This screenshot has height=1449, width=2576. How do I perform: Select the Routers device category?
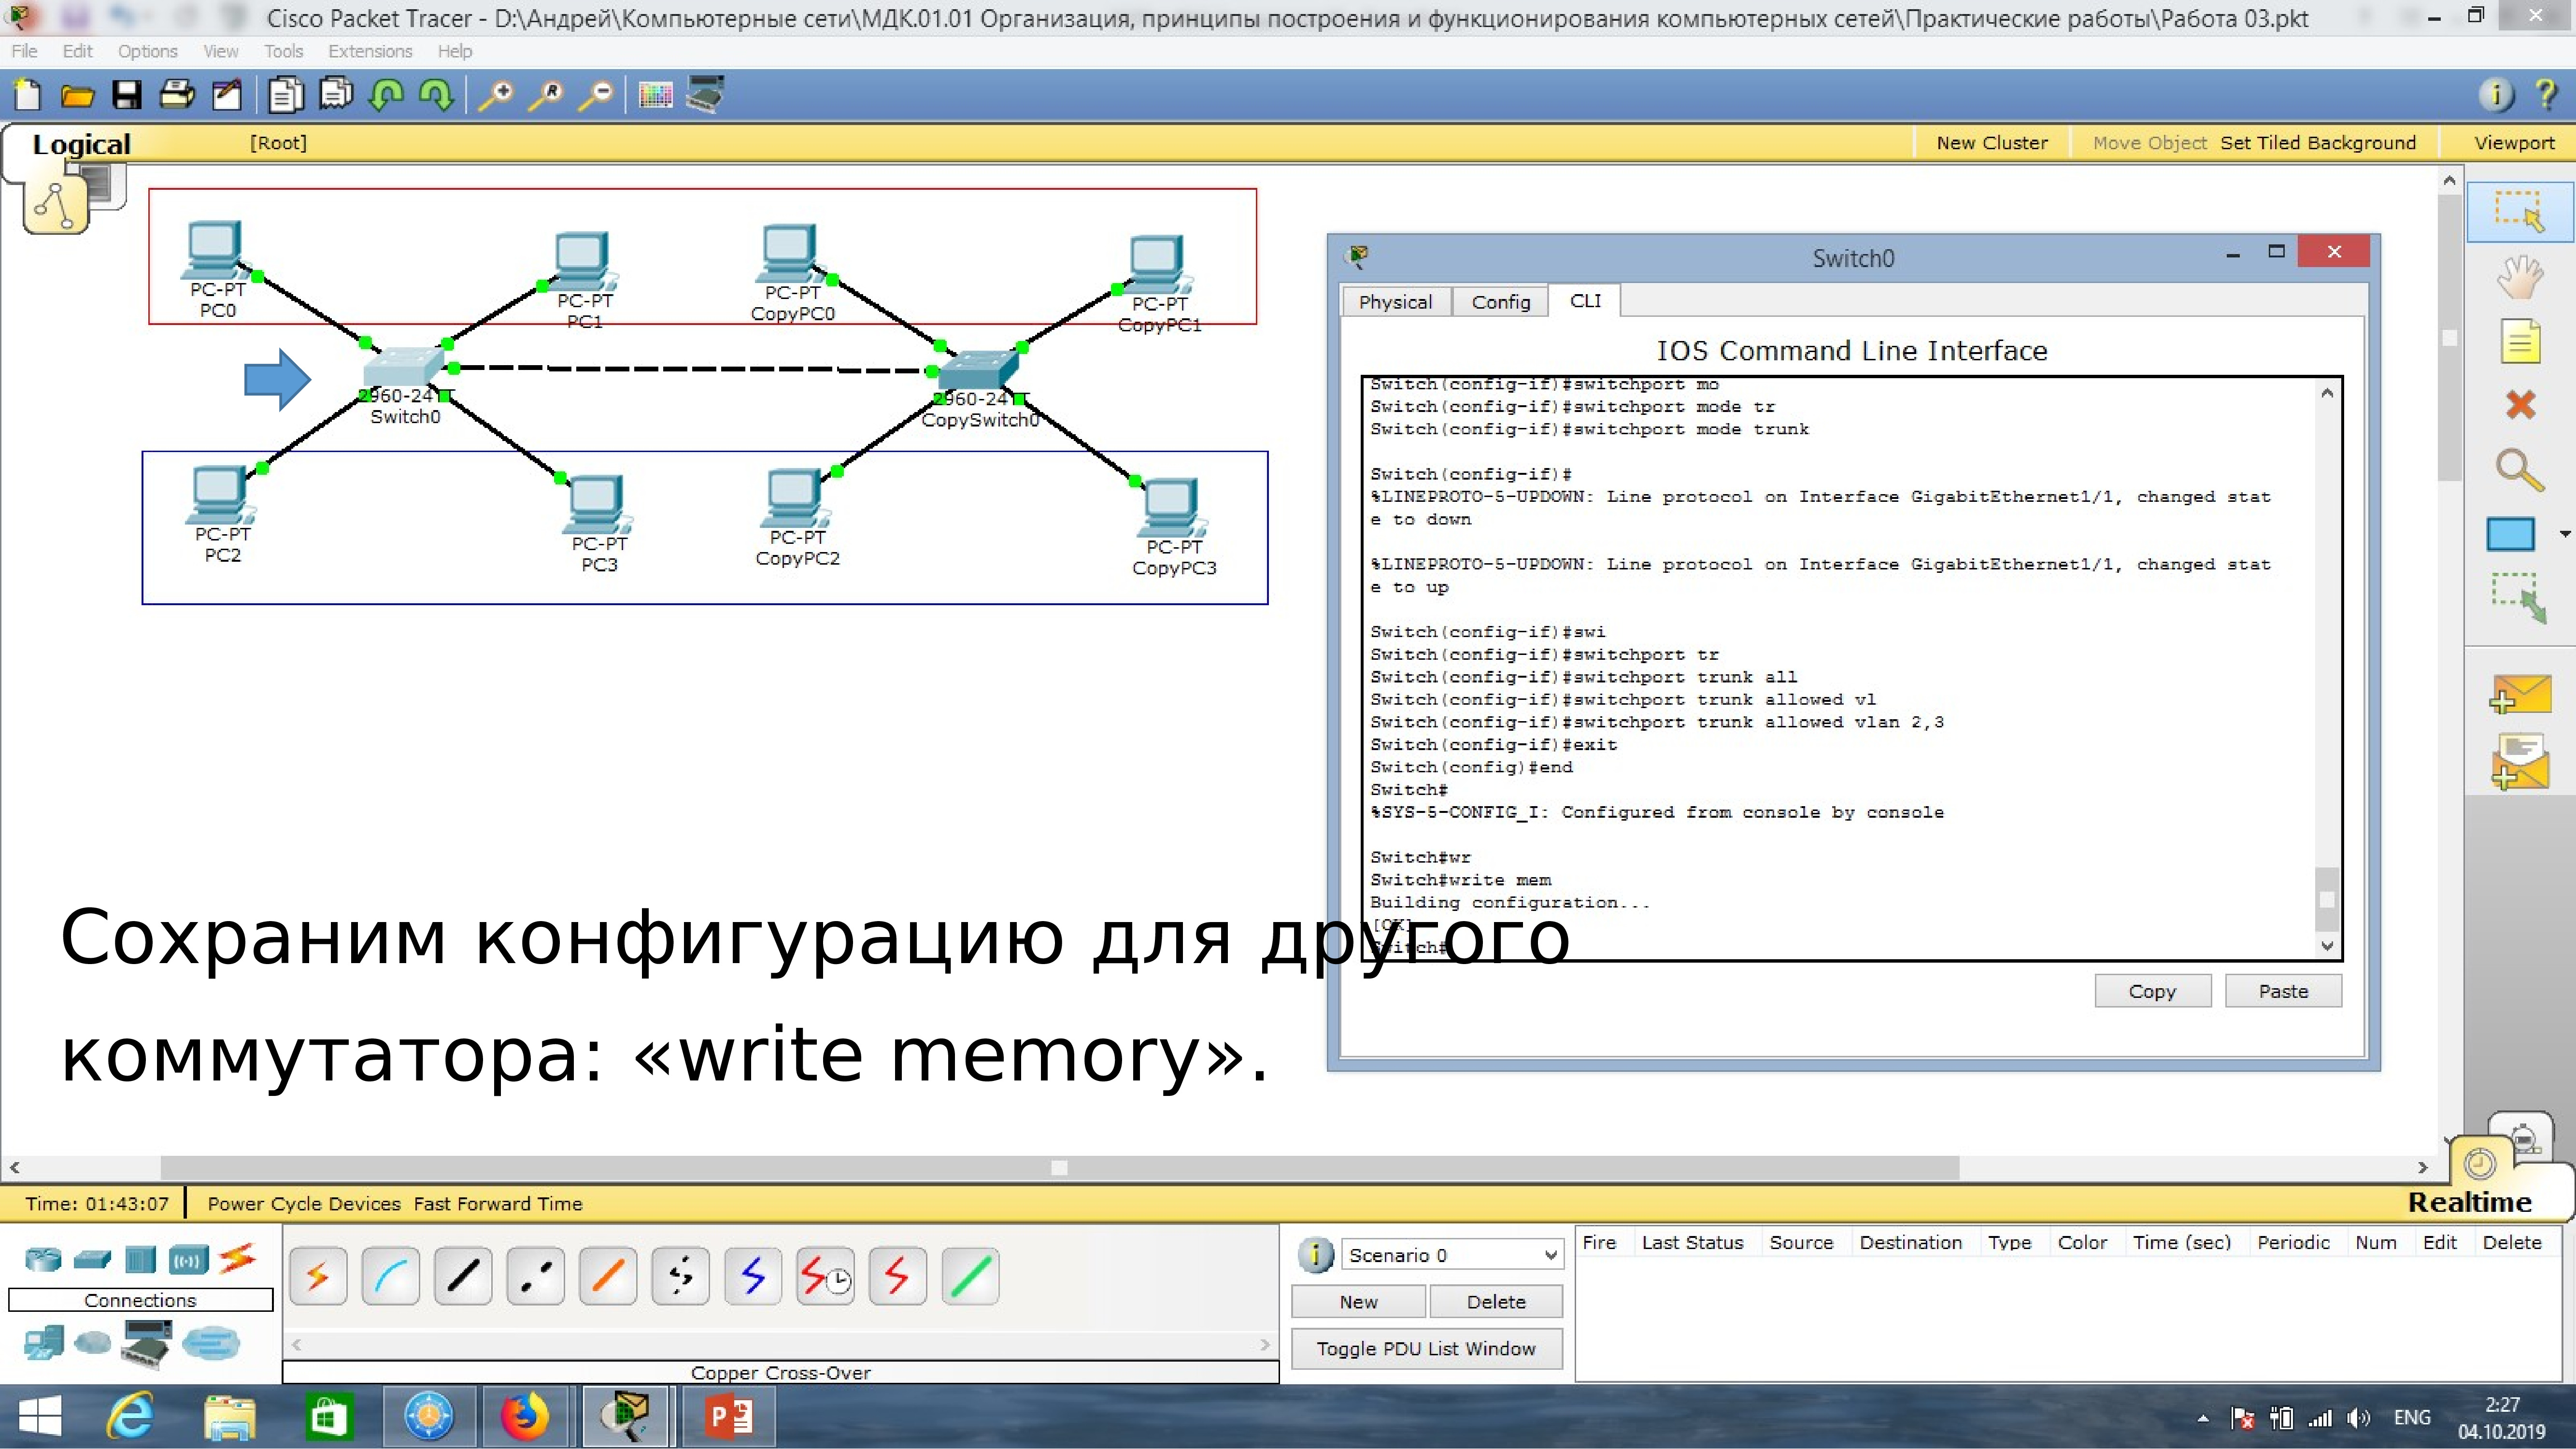[43, 1259]
